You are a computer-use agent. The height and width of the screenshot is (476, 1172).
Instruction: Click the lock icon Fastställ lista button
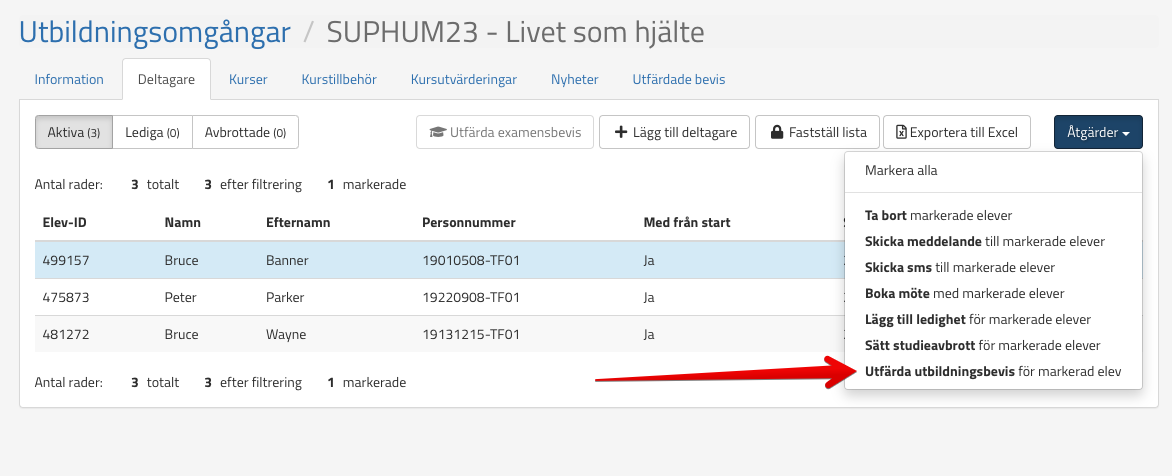pyautogui.click(x=817, y=132)
